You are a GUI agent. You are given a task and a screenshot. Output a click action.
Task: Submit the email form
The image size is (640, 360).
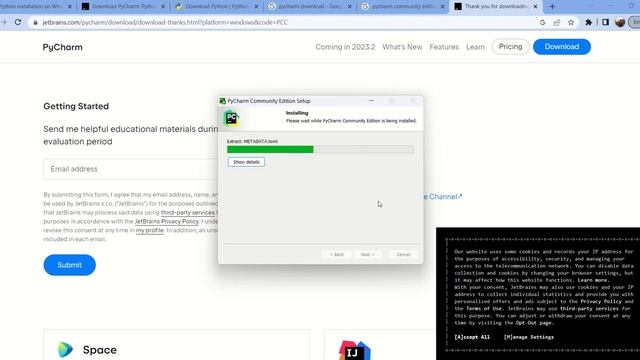coord(69,265)
